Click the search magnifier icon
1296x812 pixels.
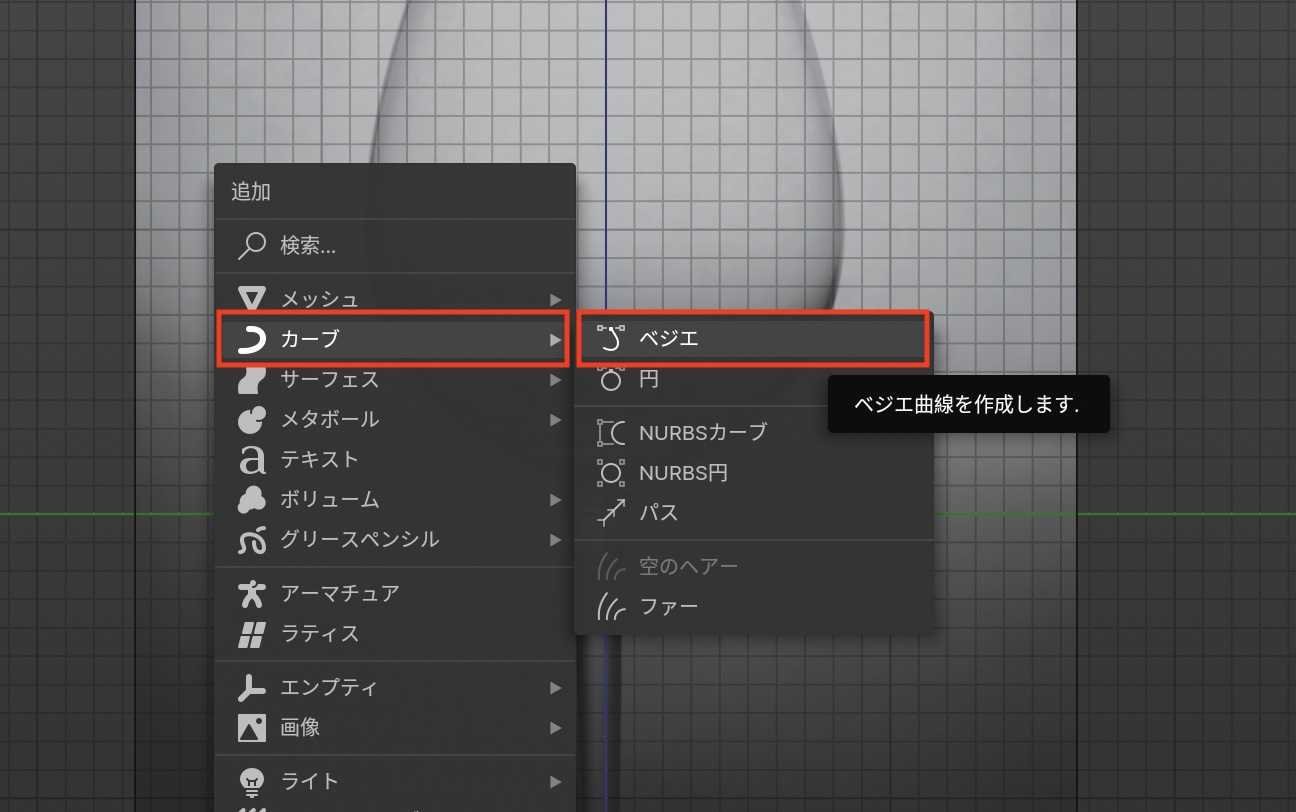pos(252,245)
